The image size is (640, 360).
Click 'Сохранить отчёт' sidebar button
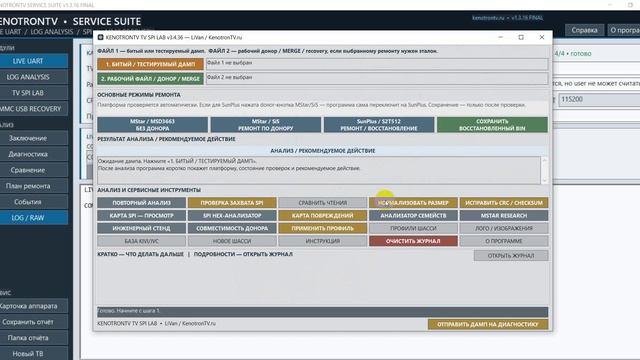(x=33, y=322)
